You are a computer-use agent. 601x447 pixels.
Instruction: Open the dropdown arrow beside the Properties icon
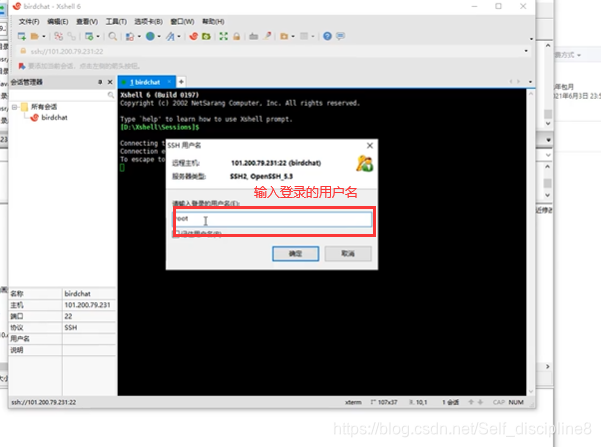[98, 36]
